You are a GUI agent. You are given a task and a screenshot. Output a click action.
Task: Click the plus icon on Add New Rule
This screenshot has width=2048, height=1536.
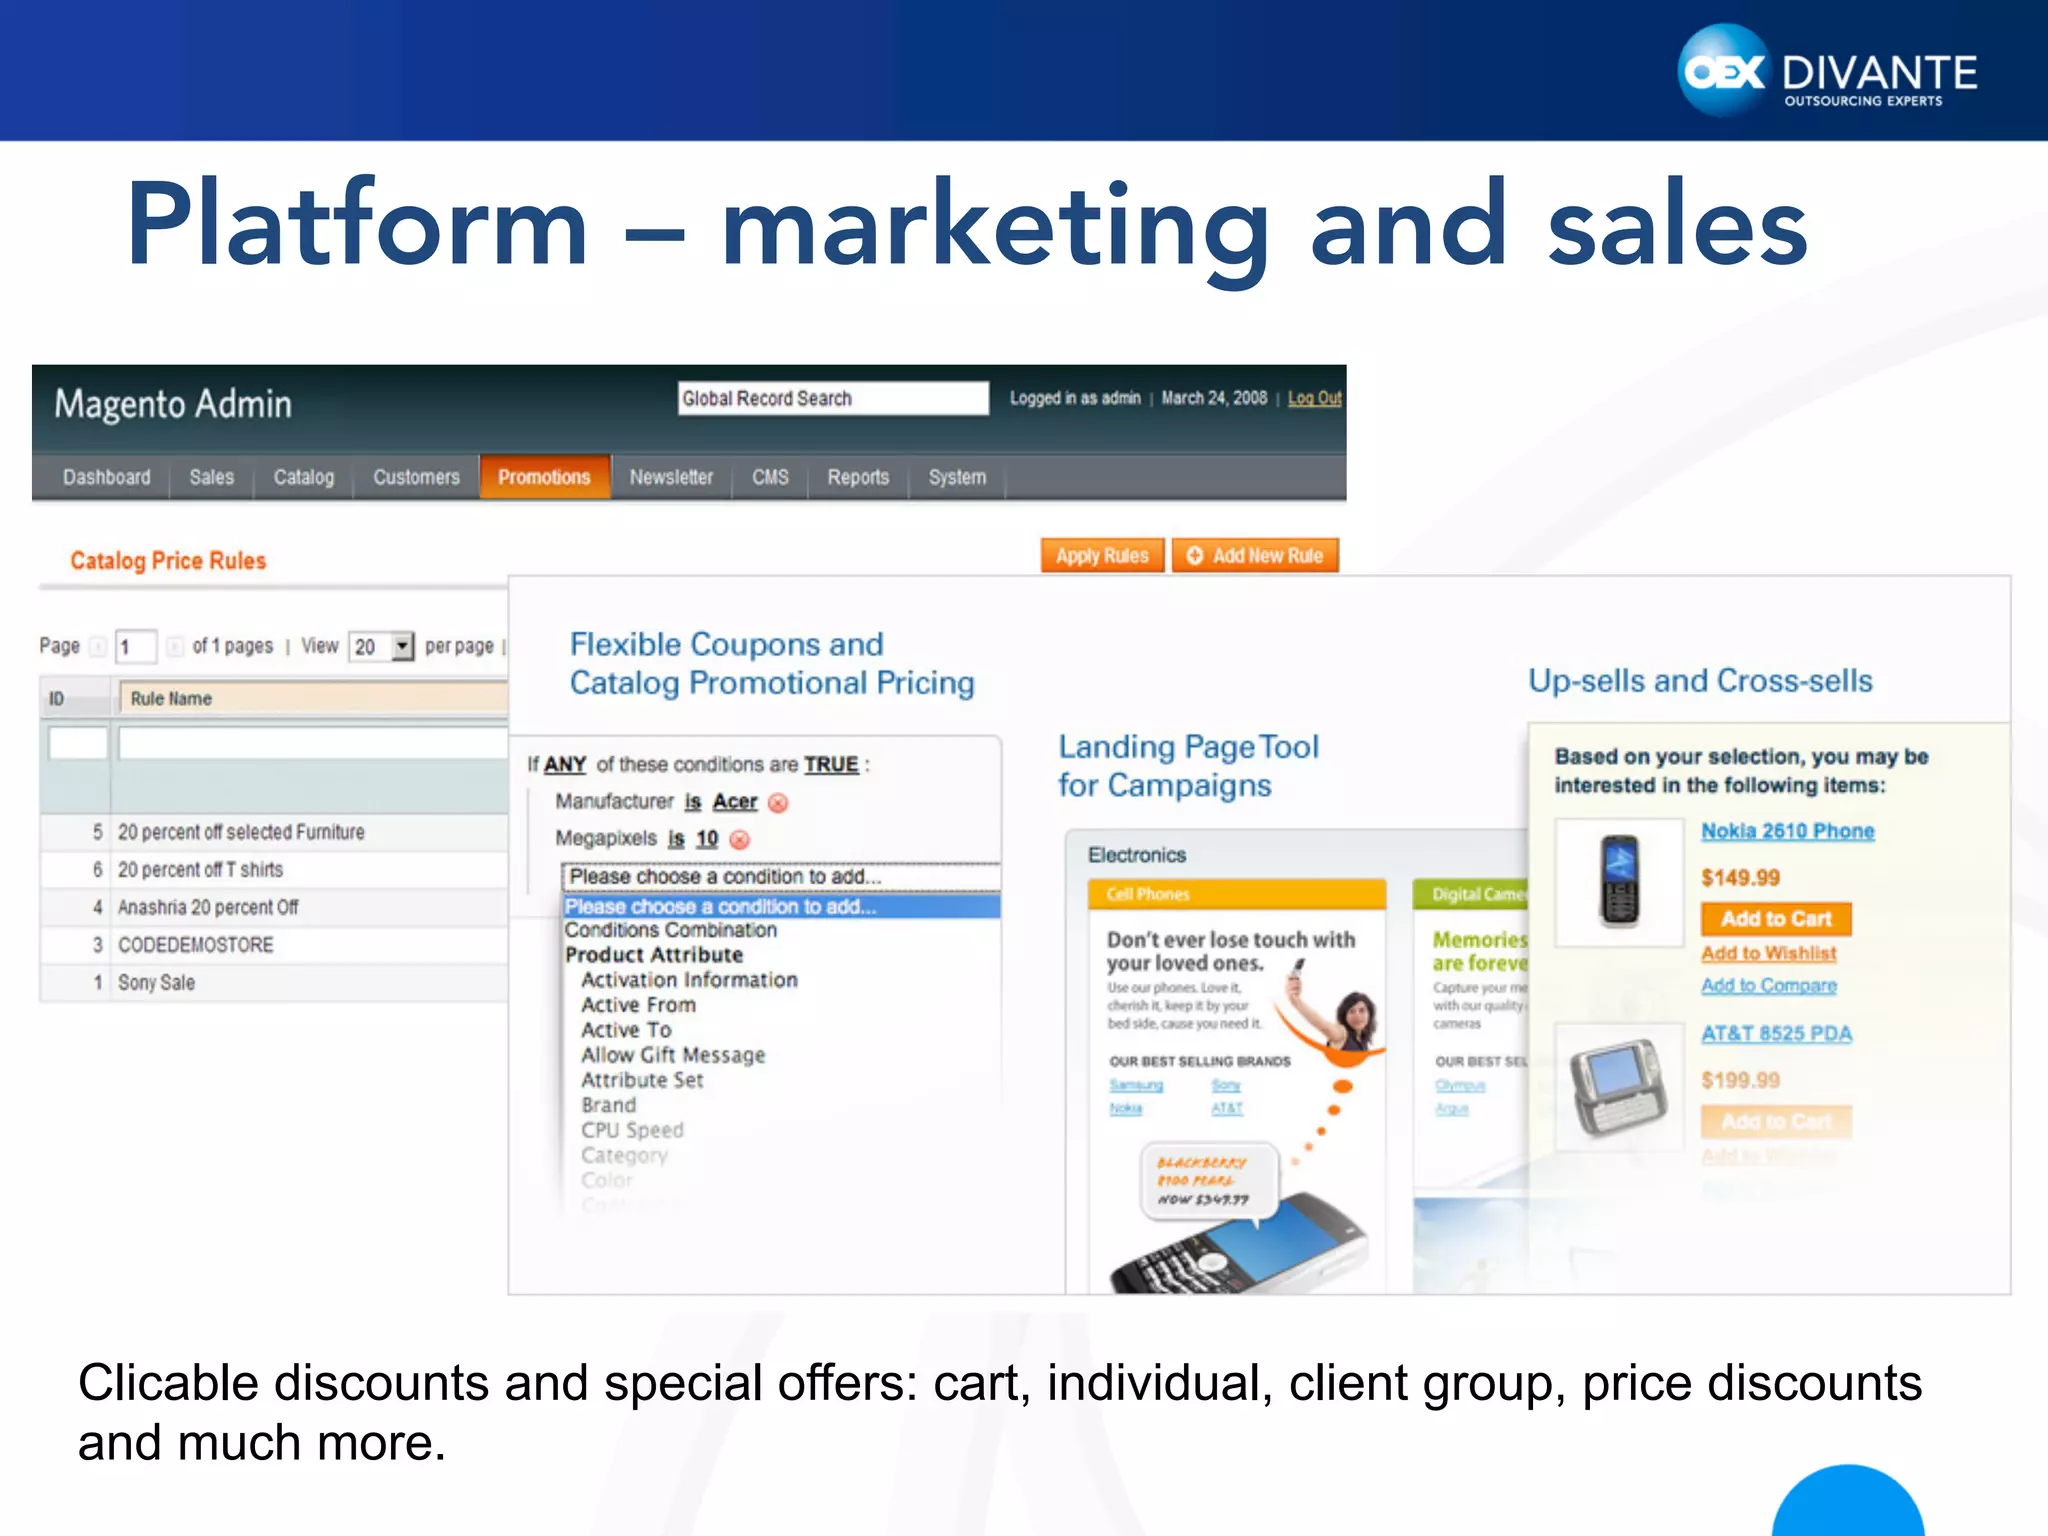tap(1194, 556)
